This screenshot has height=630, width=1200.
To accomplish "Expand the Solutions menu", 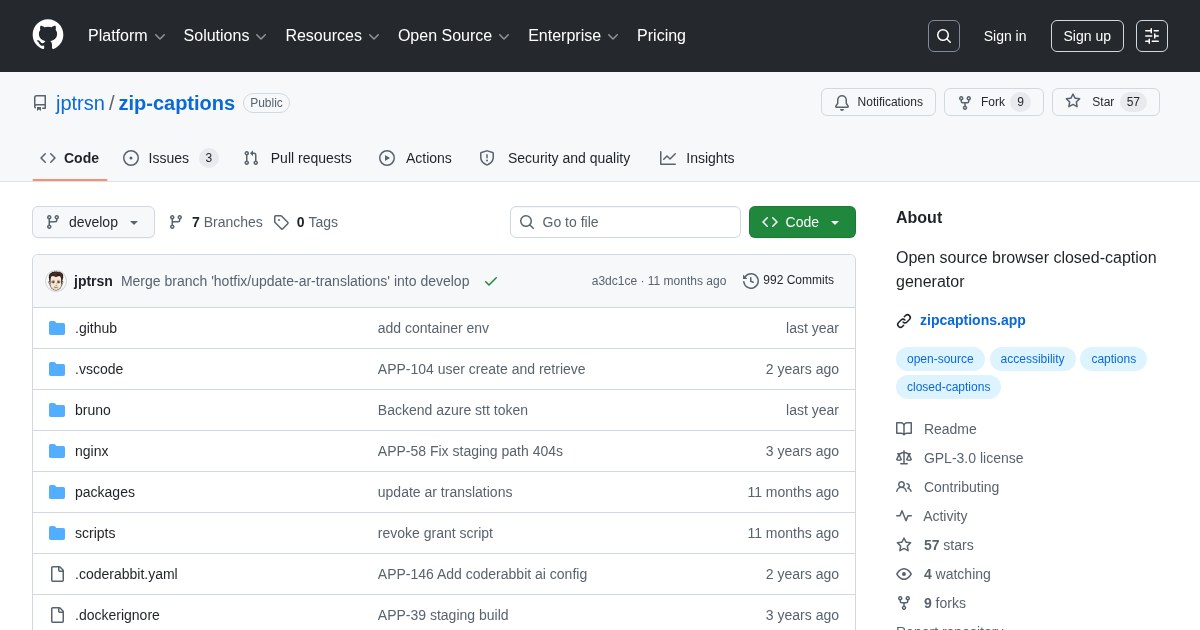I will click(225, 36).
